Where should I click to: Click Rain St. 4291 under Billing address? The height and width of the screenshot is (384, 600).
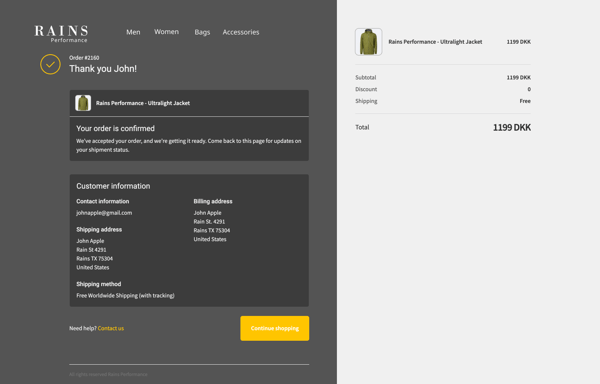pyautogui.click(x=209, y=221)
